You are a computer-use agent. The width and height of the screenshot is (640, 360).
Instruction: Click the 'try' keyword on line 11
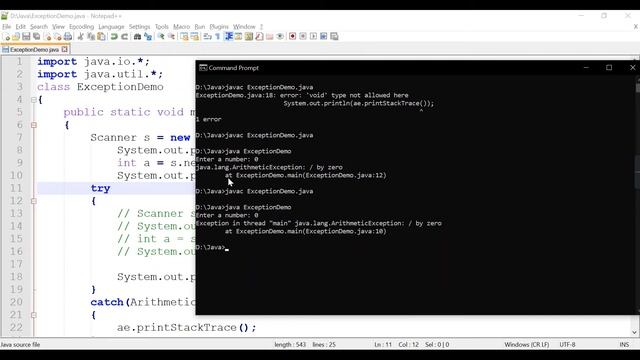click(100, 188)
